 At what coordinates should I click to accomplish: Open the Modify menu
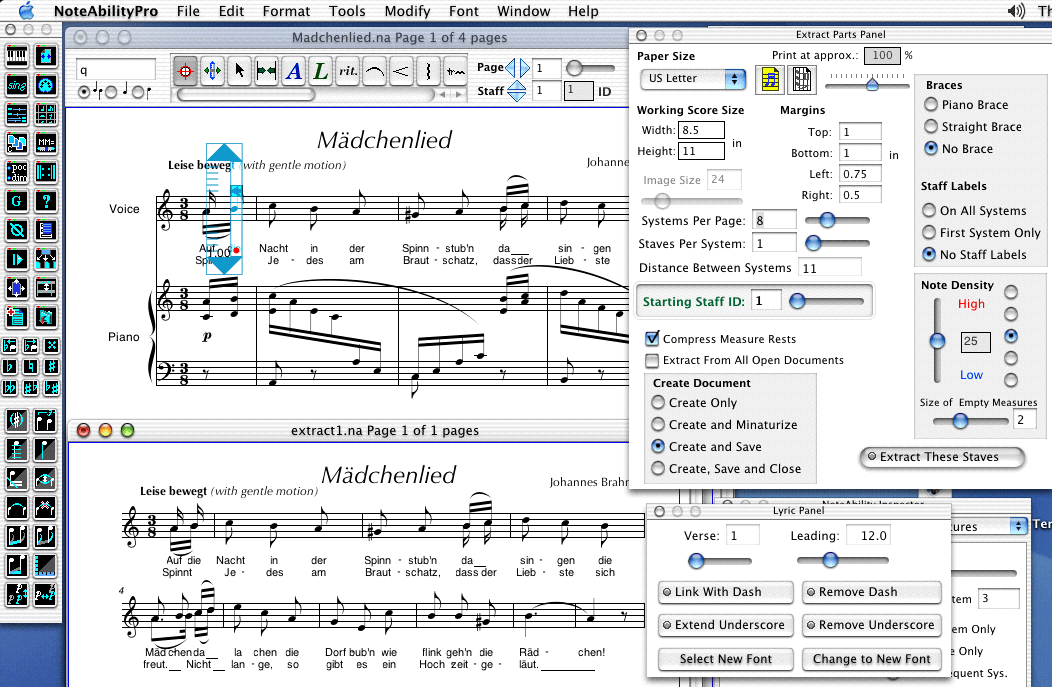click(407, 11)
